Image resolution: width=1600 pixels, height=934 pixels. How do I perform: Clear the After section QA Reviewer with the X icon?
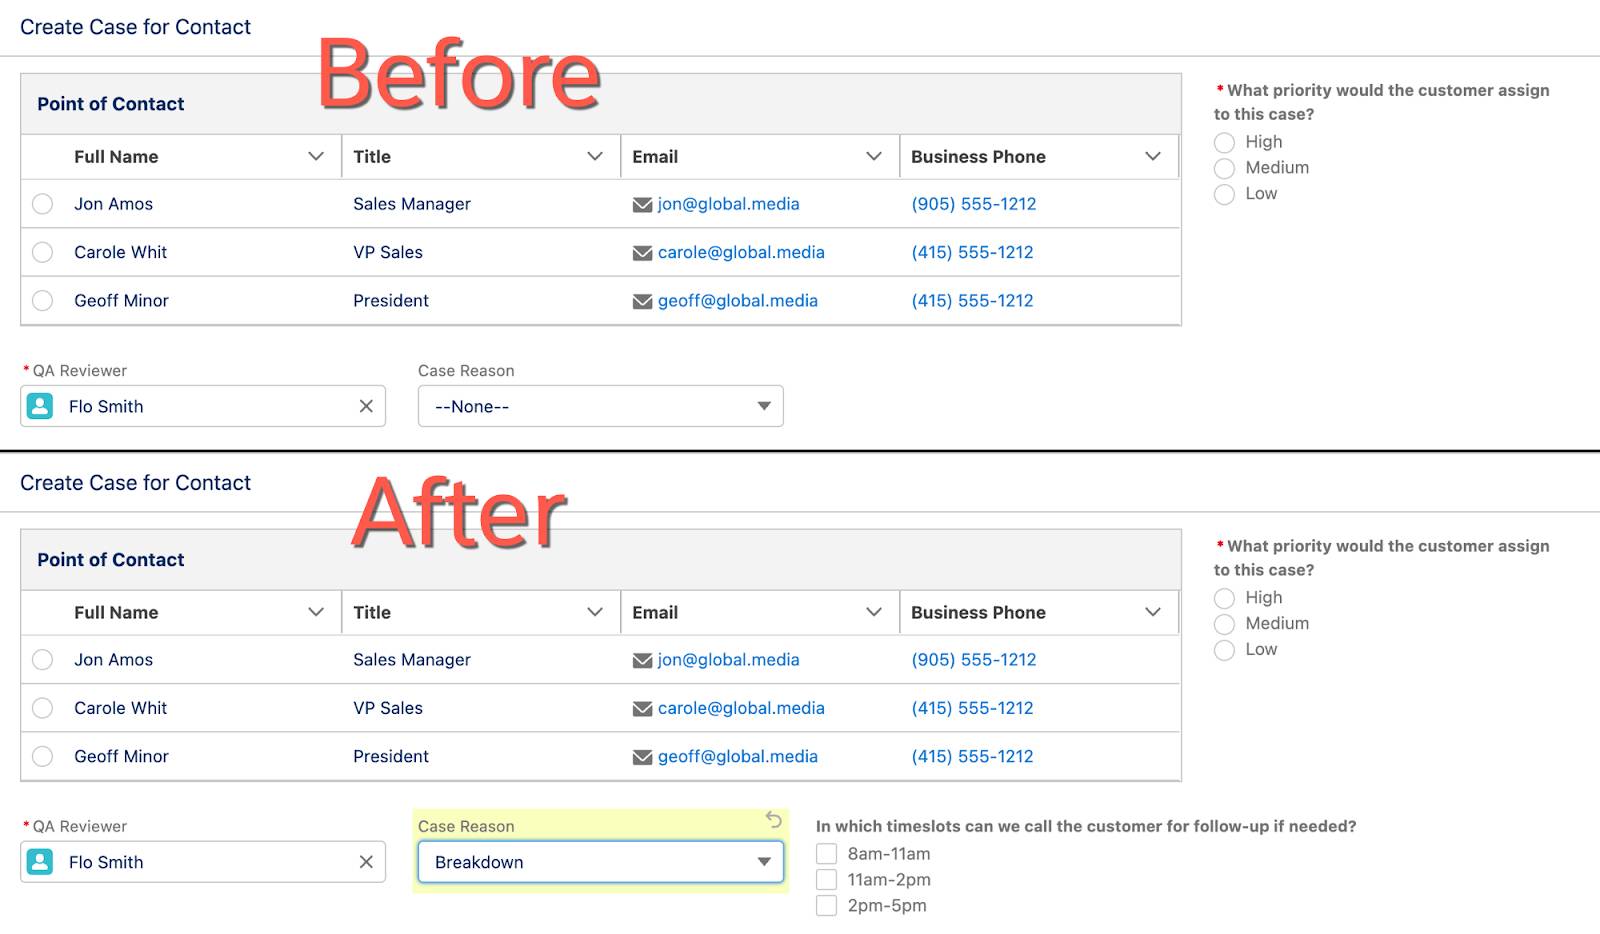pyautogui.click(x=364, y=861)
